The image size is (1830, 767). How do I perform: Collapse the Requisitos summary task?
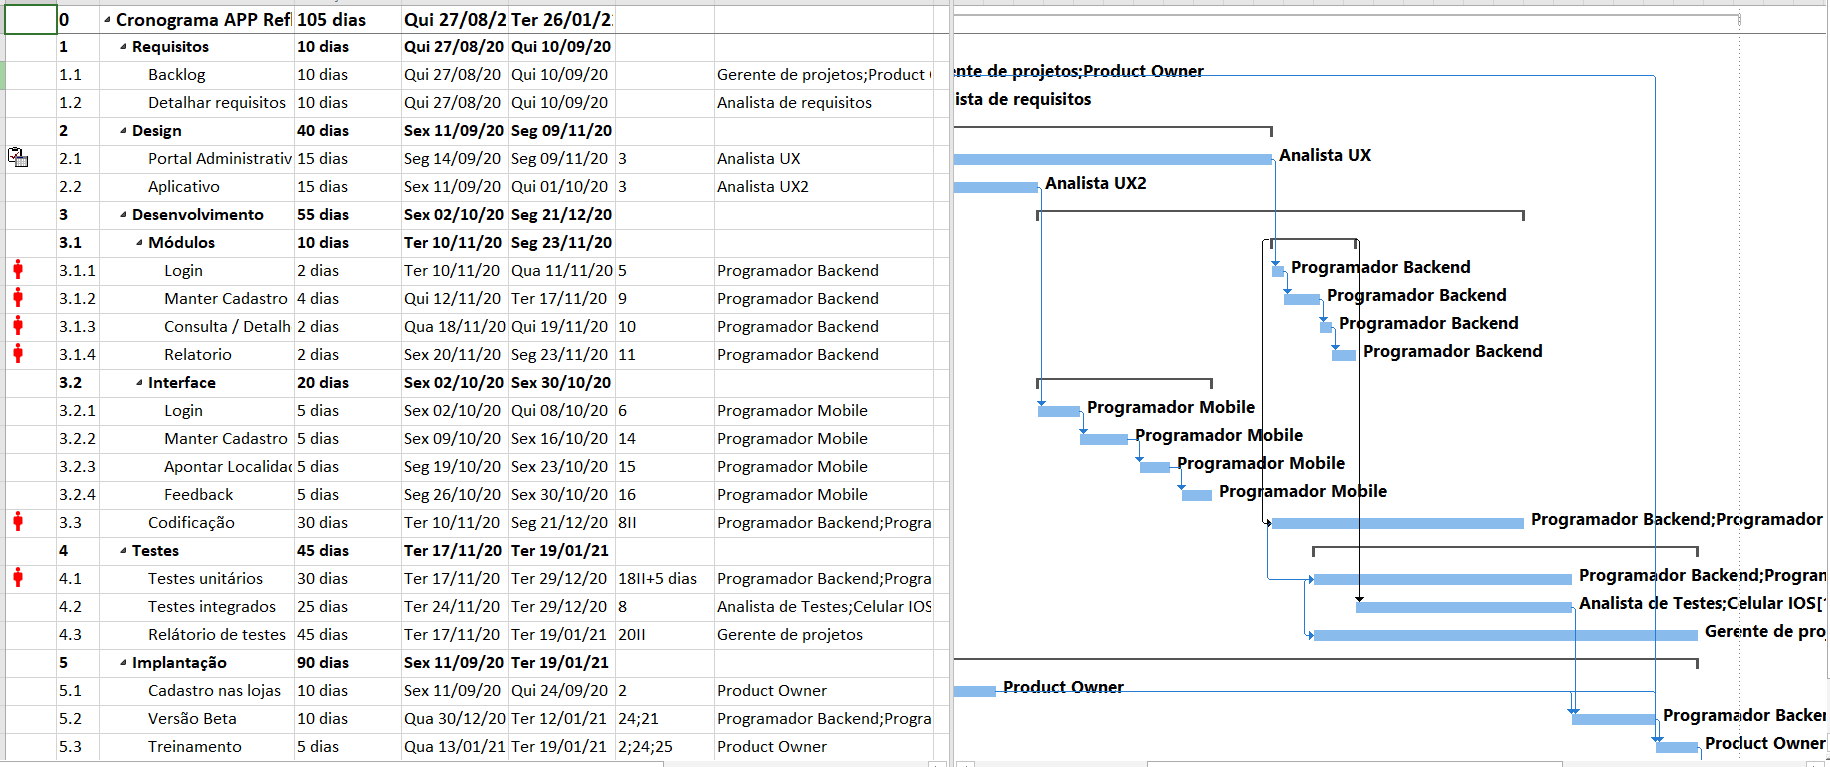click(123, 47)
